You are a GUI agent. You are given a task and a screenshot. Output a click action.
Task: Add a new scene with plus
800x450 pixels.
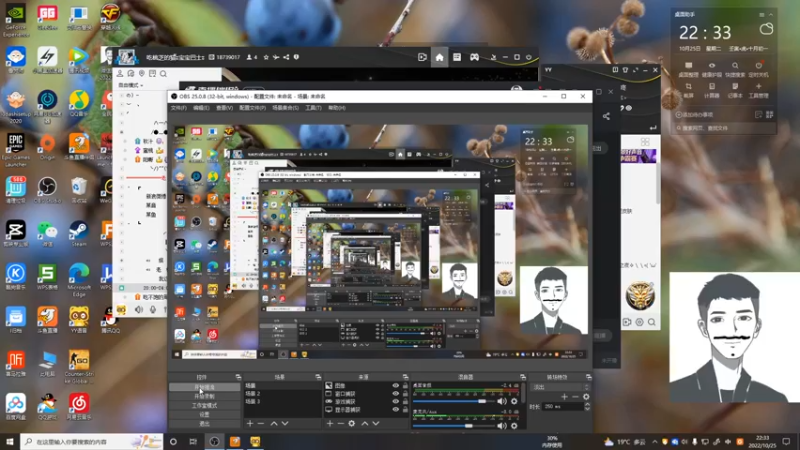point(249,423)
